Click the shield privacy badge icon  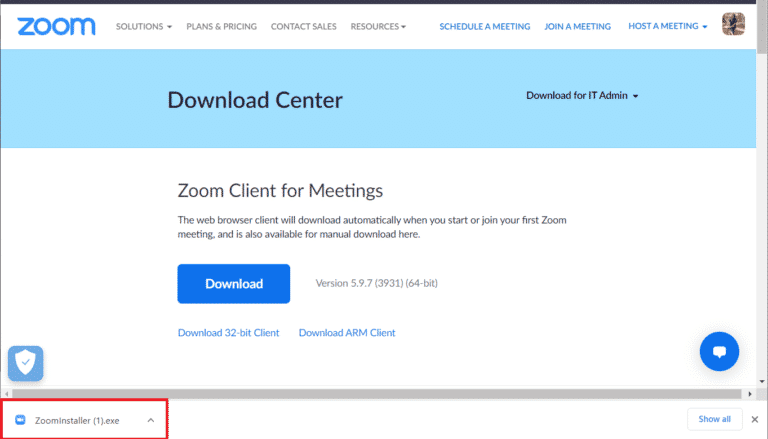(25, 364)
